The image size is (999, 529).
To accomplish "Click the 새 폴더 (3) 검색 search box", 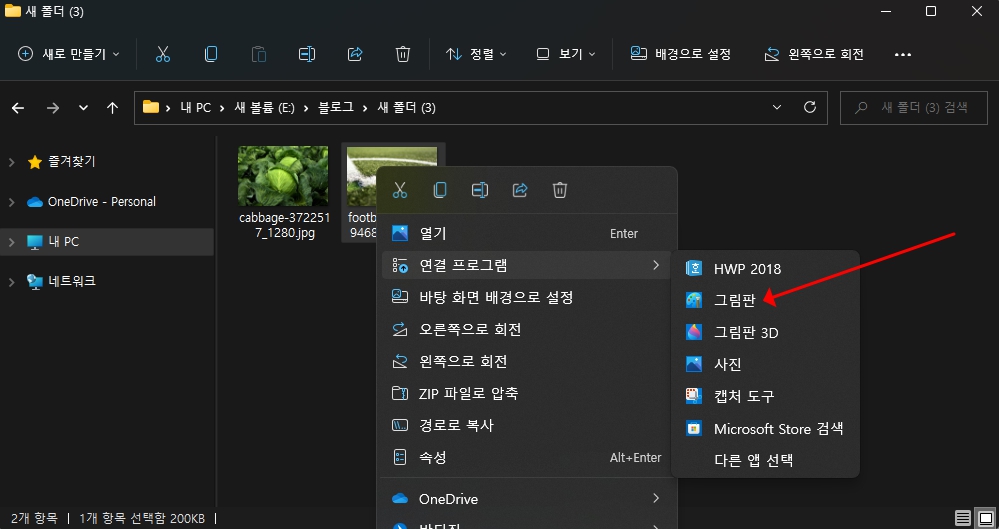I will 914,108.
